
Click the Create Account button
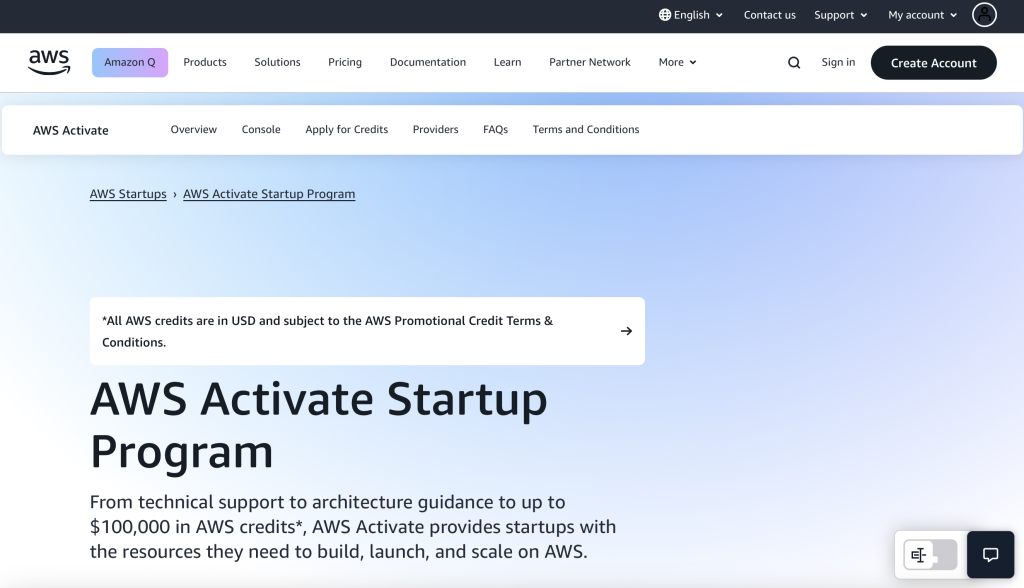[933, 62]
